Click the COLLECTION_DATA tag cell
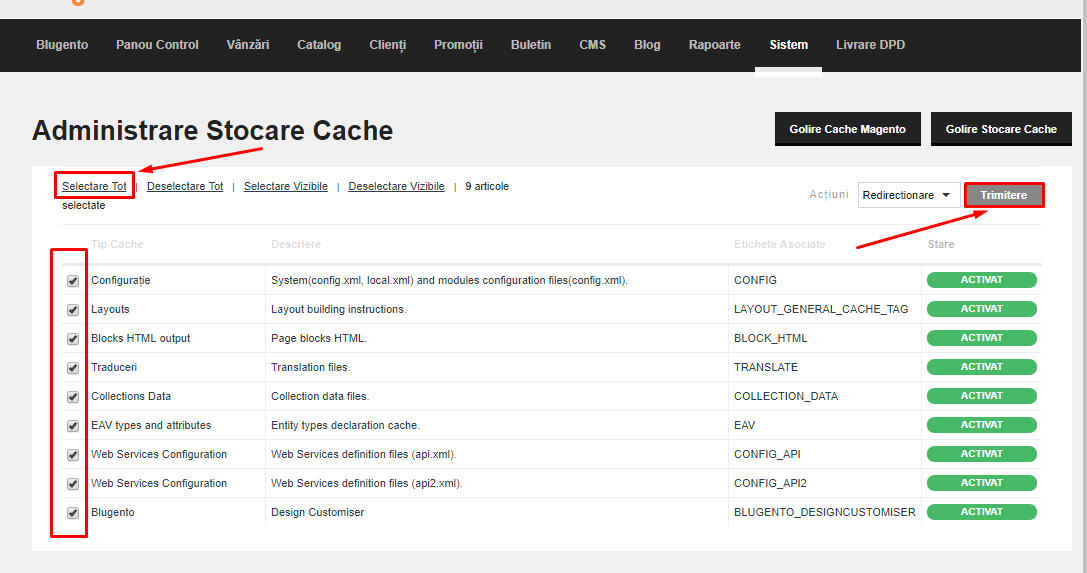The height and width of the screenshot is (573, 1087). click(x=786, y=397)
